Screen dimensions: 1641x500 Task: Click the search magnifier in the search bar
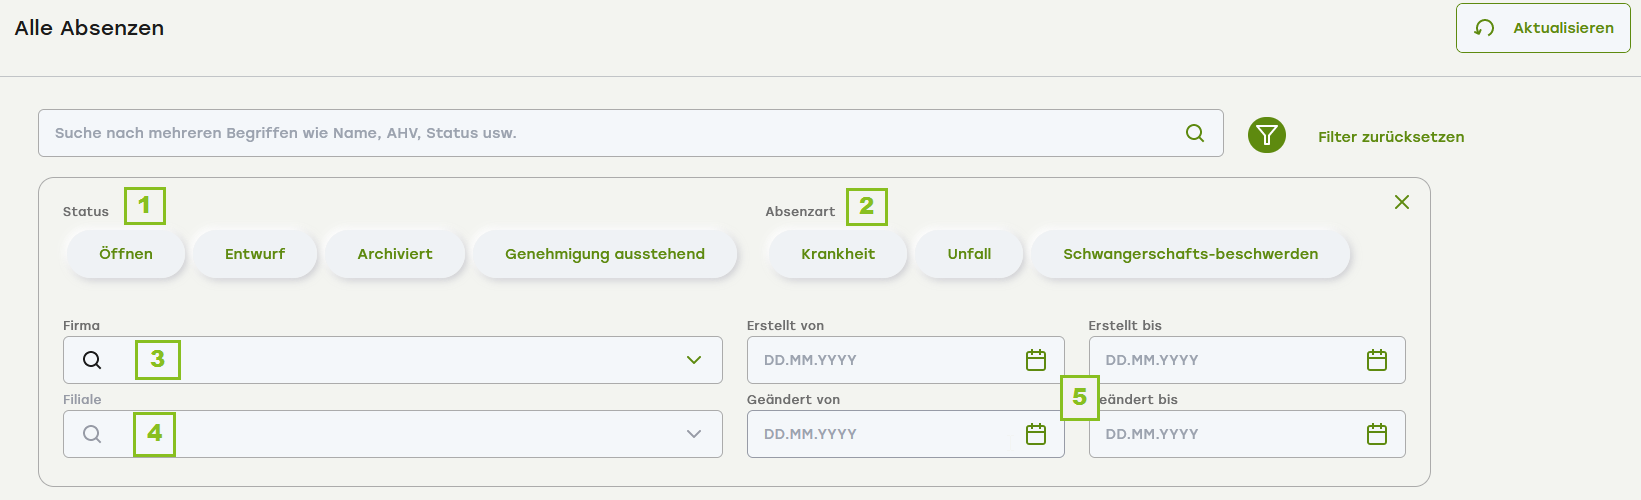coord(1195,133)
